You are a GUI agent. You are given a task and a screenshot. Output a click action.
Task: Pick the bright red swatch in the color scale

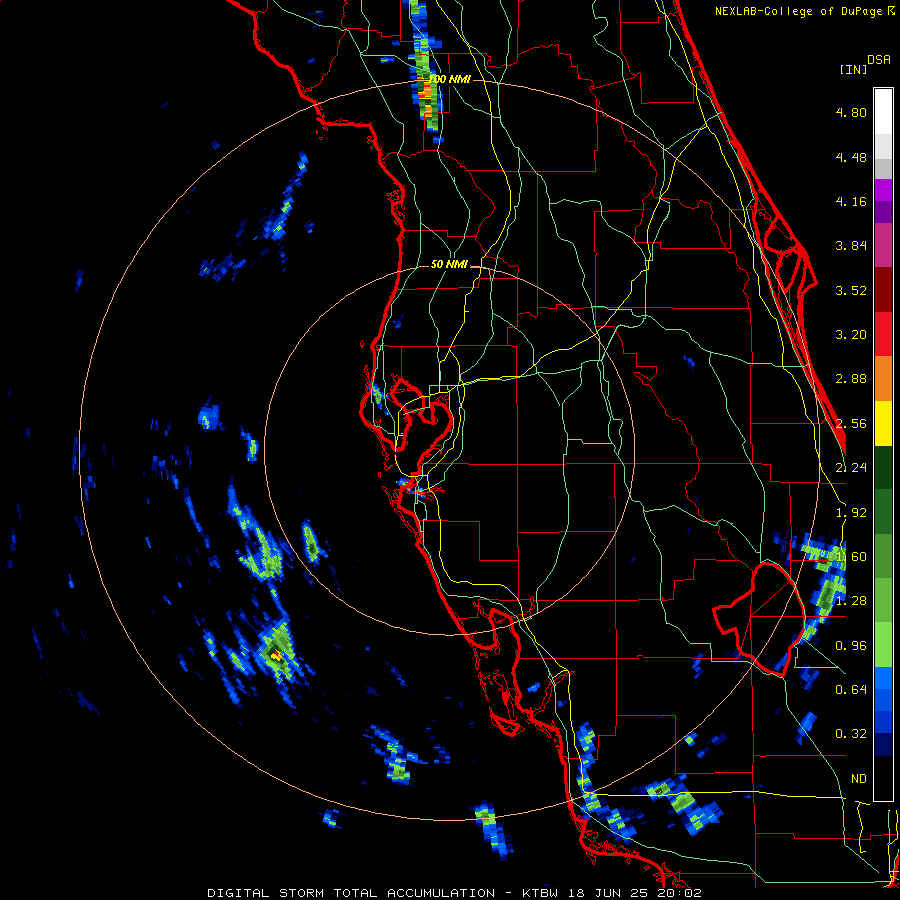883,334
